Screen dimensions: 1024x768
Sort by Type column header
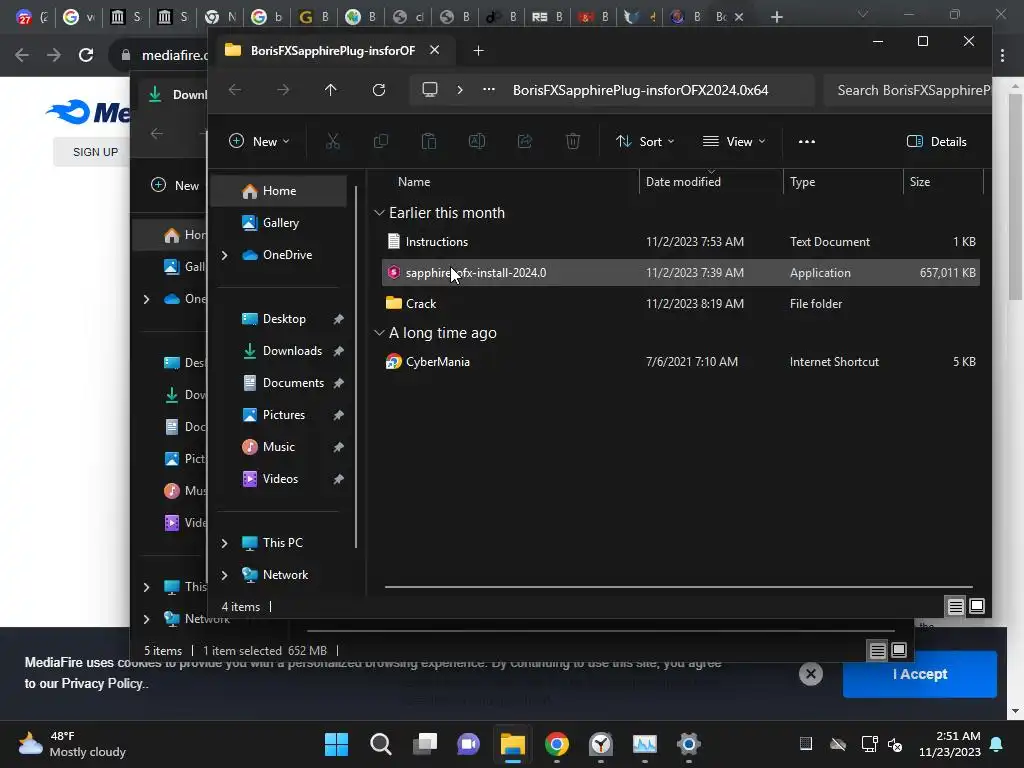tap(803, 182)
